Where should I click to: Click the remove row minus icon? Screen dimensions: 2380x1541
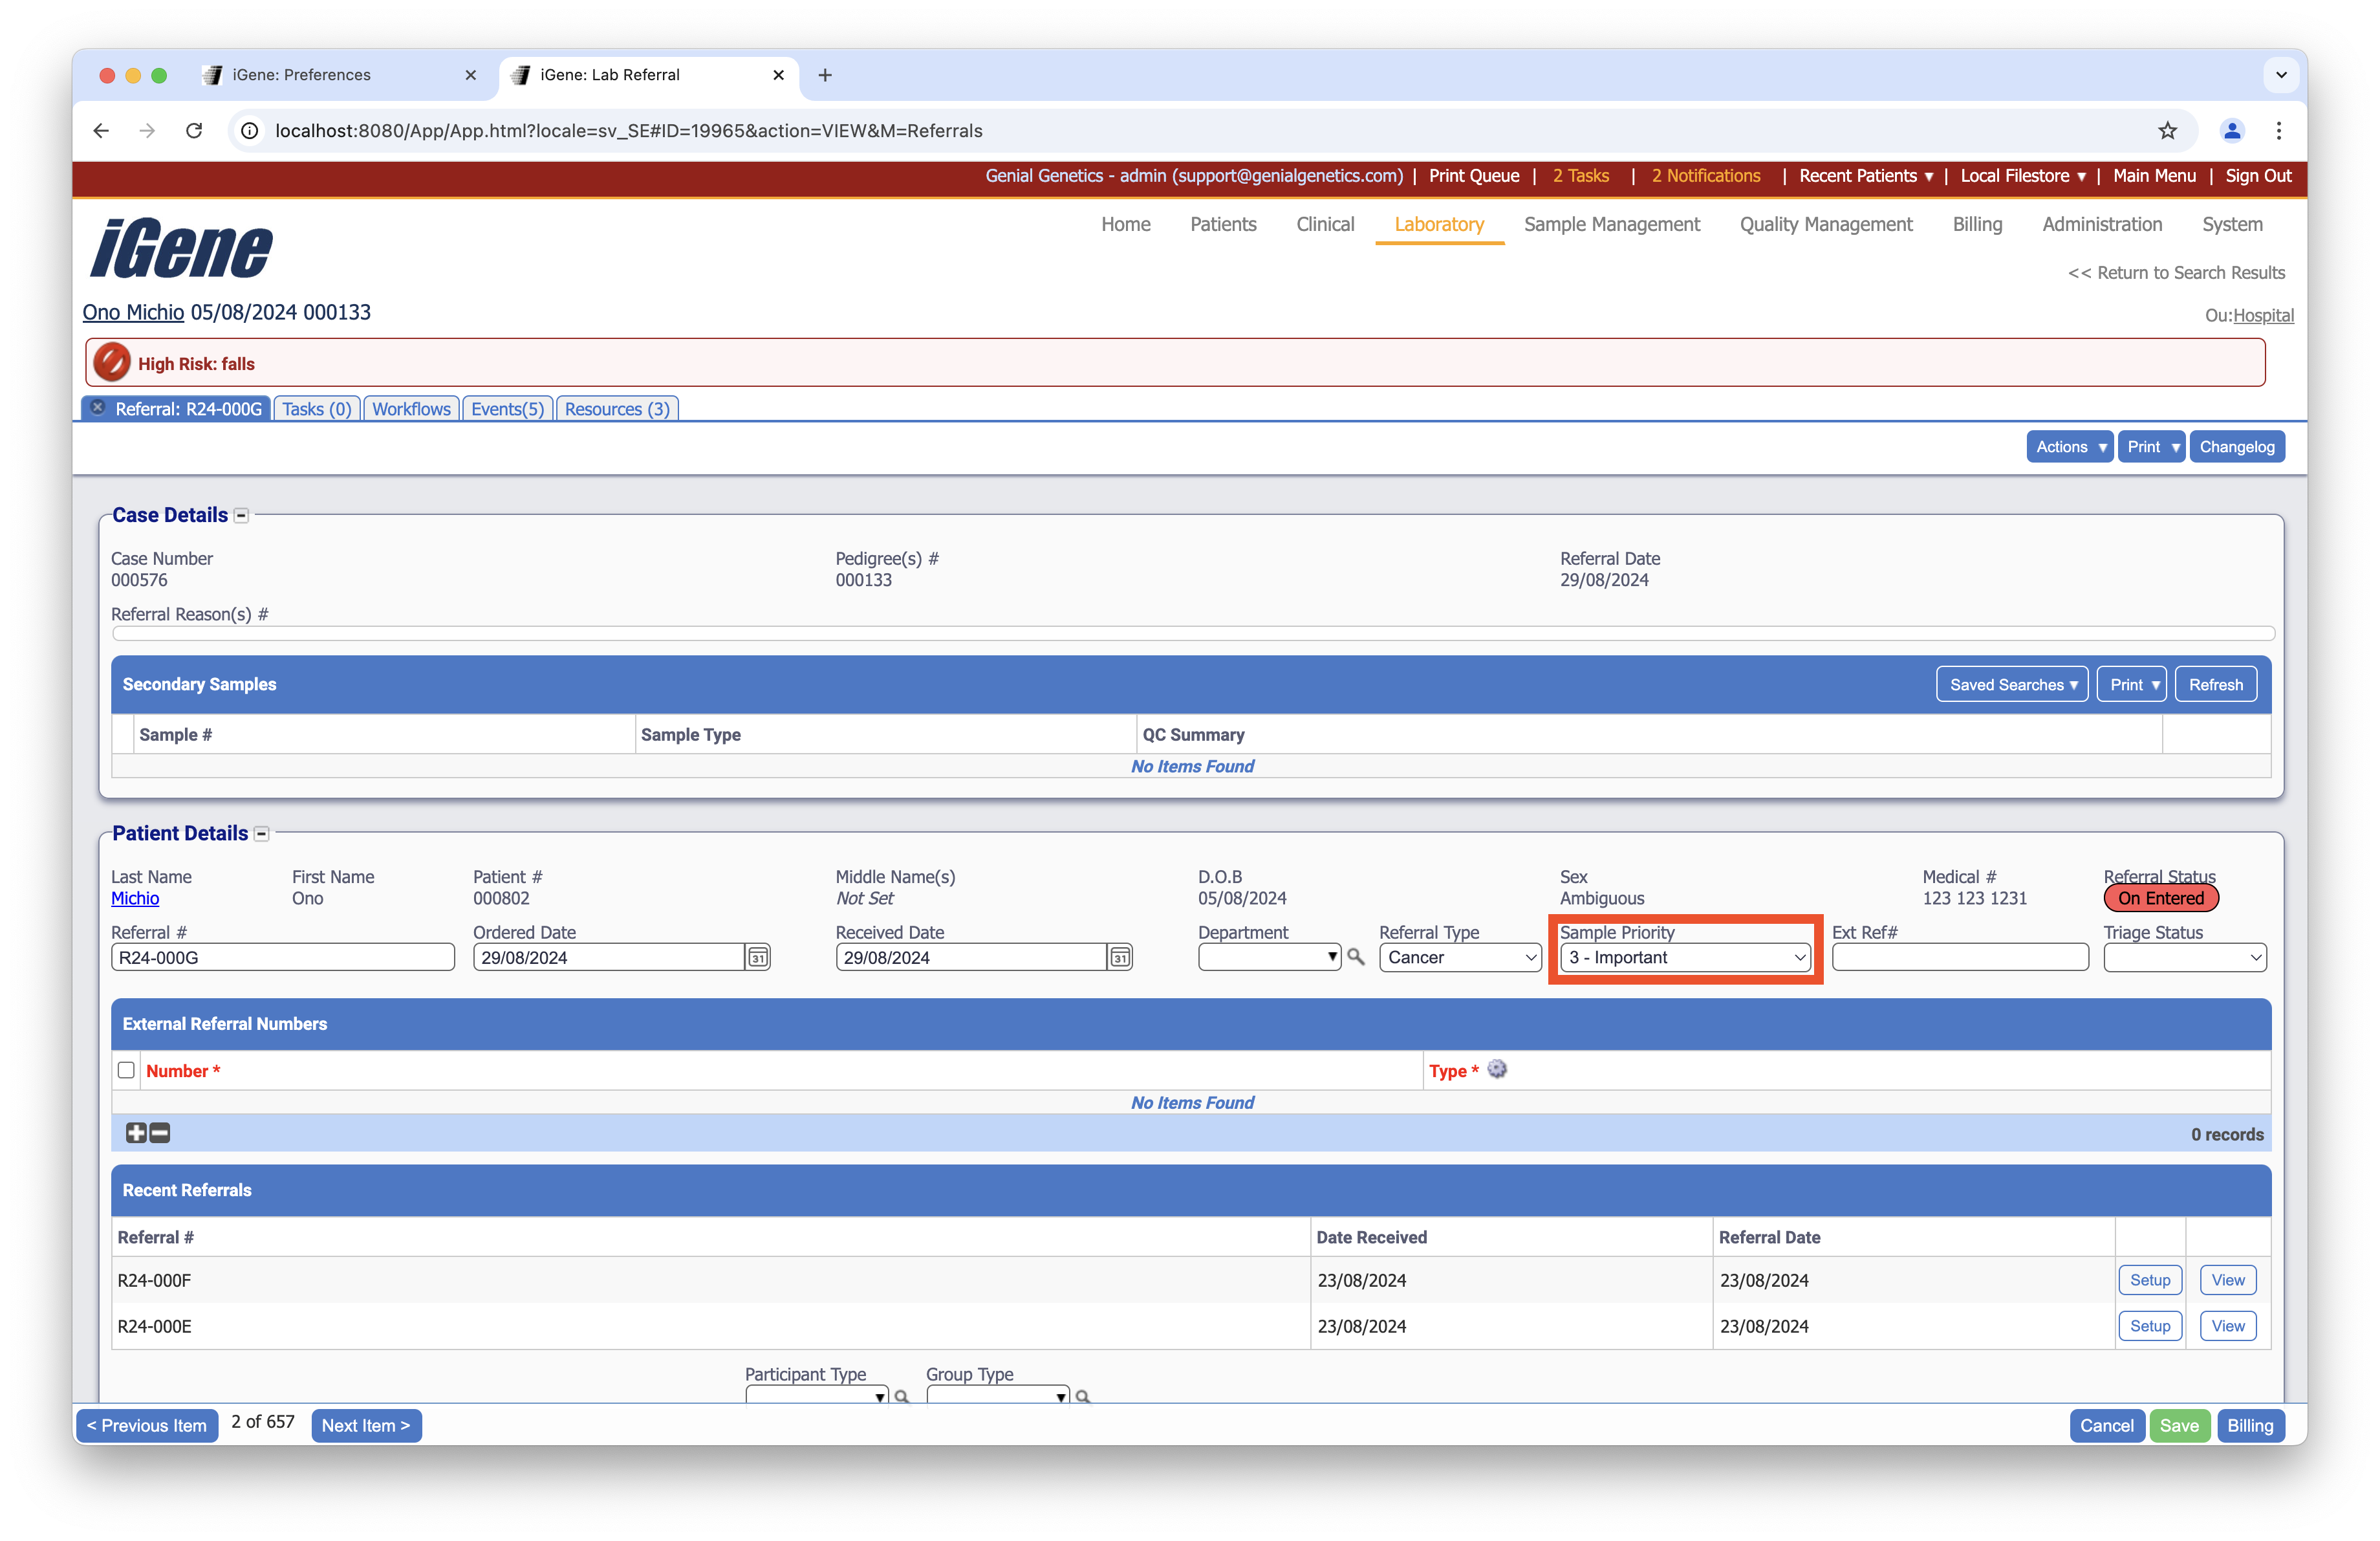[160, 1133]
